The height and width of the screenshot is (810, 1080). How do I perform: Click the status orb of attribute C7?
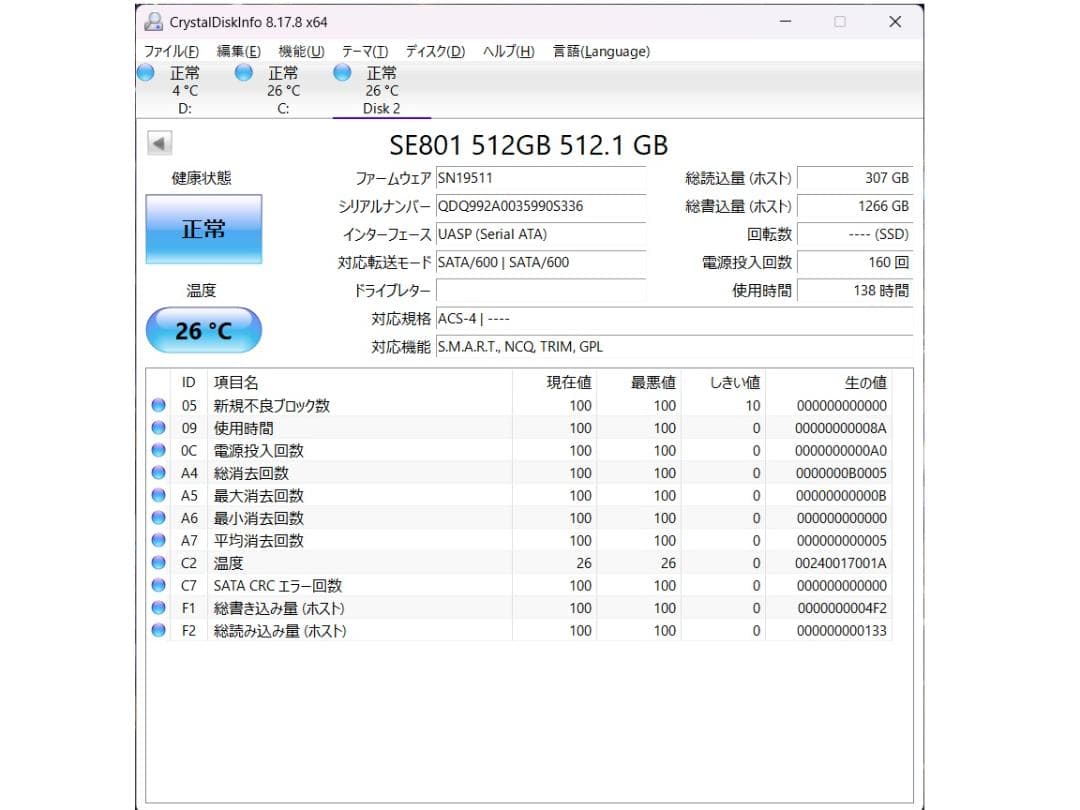point(158,585)
